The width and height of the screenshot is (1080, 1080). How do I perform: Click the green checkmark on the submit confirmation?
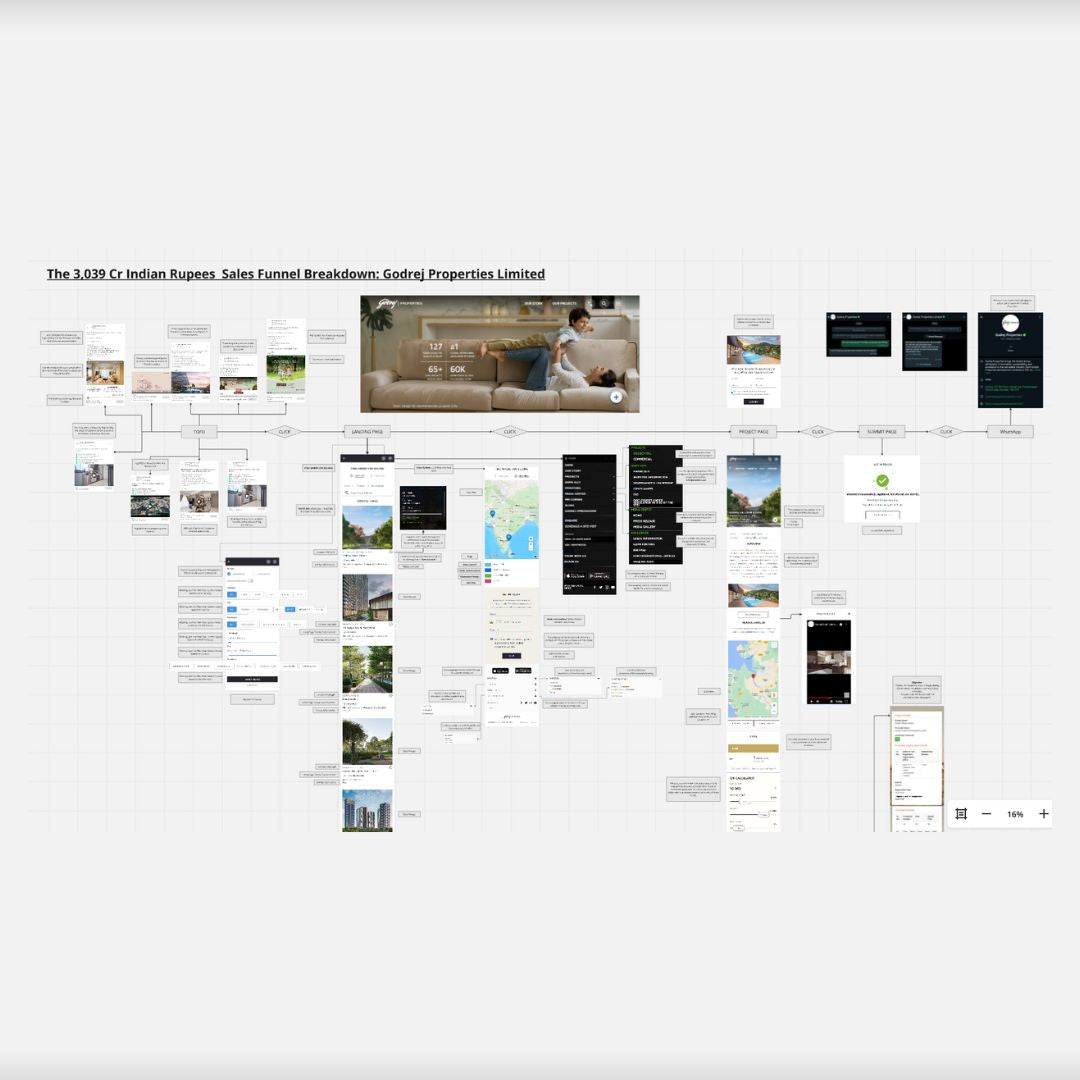coord(882,481)
